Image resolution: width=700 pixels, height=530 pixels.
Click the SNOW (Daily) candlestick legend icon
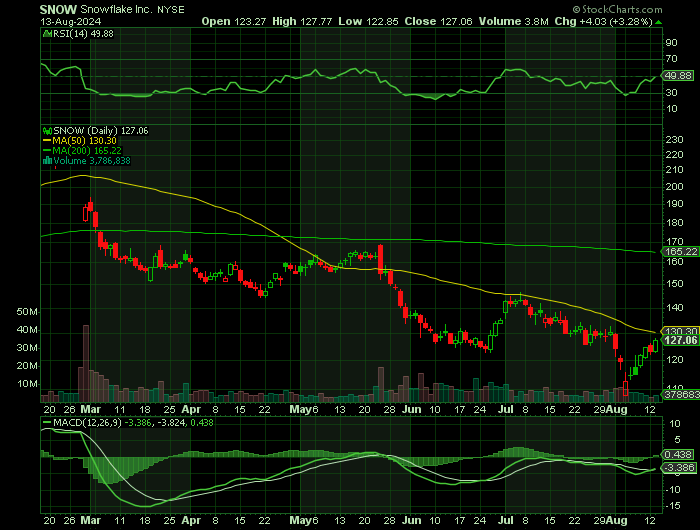(x=47, y=131)
